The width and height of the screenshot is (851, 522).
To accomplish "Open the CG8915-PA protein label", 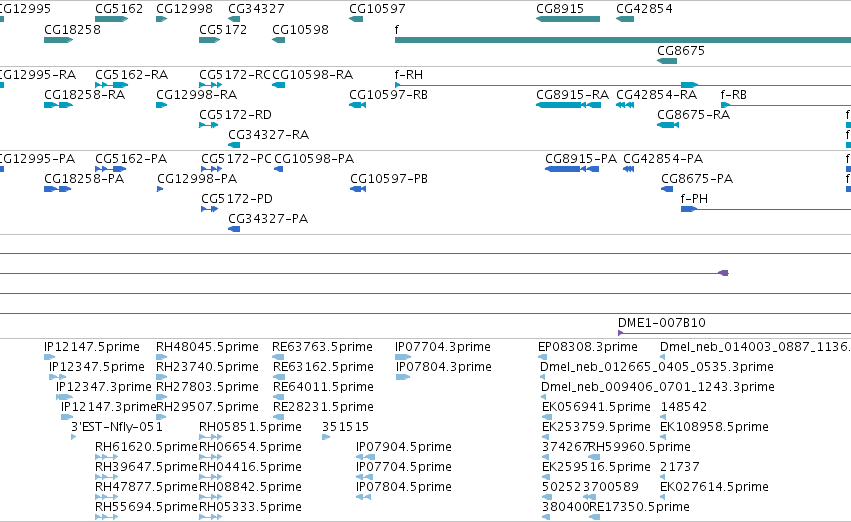I will pyautogui.click(x=581, y=158).
